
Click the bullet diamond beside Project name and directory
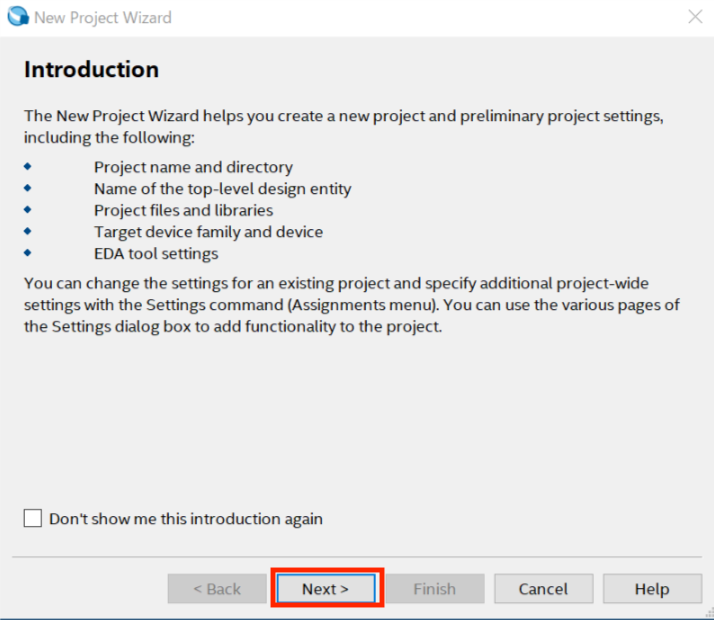point(28,165)
